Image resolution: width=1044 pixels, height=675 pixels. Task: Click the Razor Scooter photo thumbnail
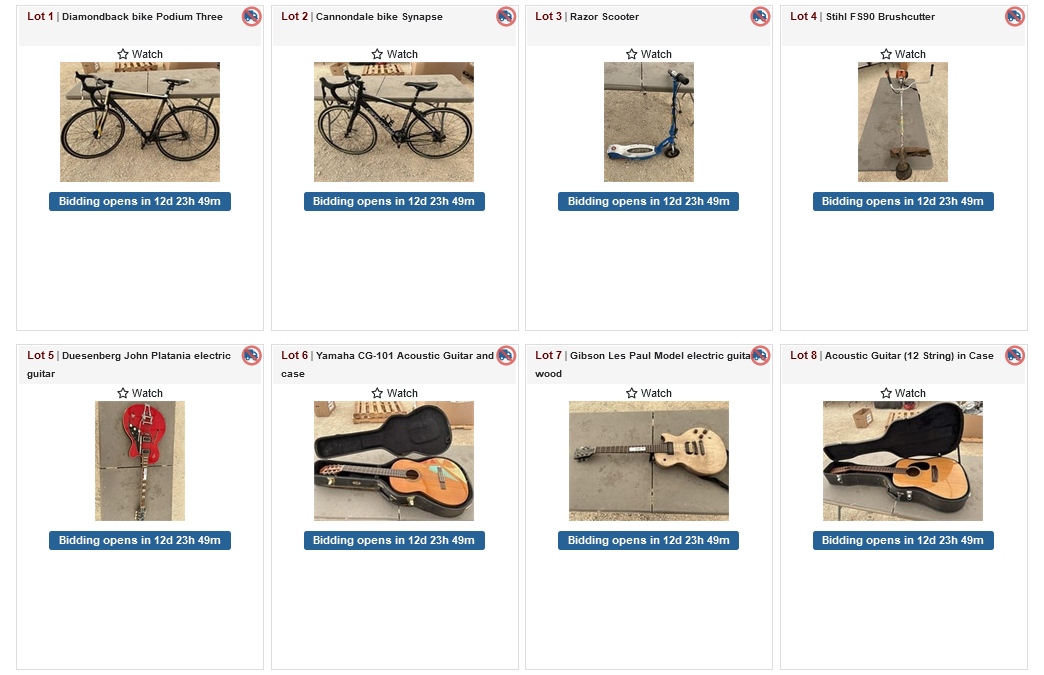pyautogui.click(x=648, y=121)
